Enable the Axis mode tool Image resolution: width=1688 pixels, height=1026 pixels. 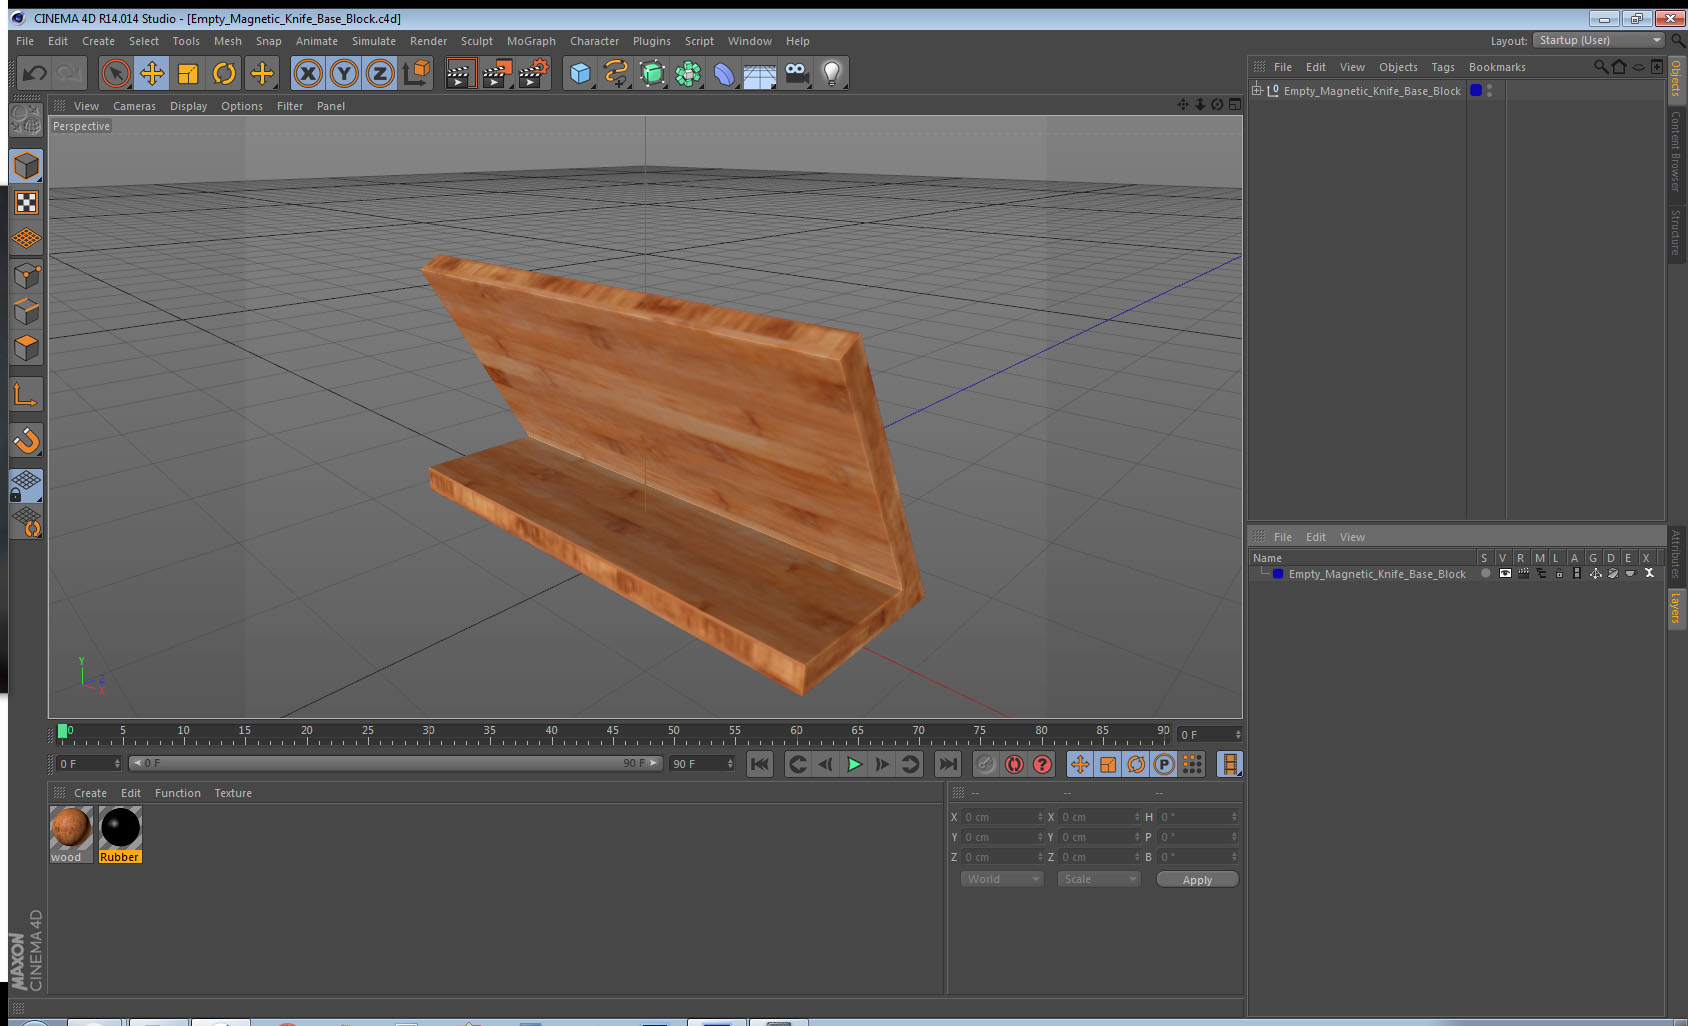26,395
